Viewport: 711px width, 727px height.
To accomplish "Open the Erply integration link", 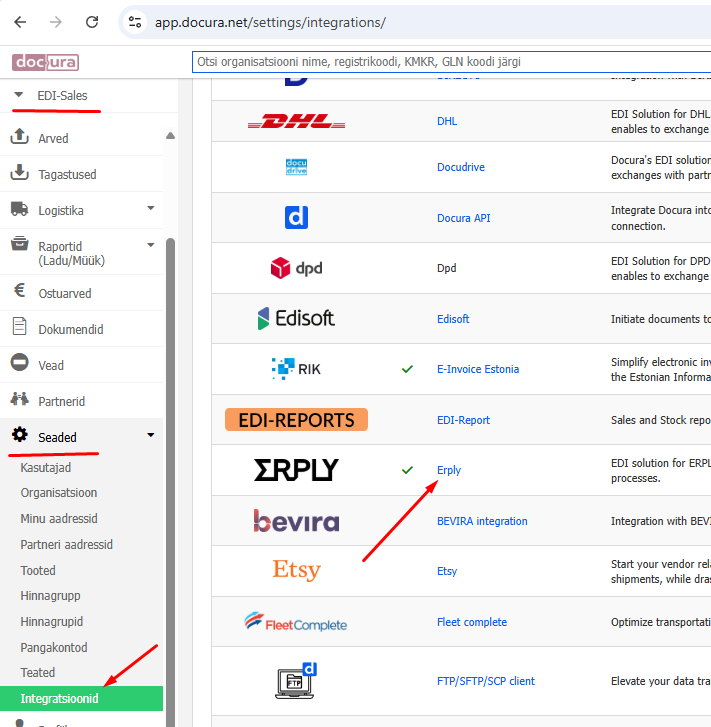I will point(448,471).
